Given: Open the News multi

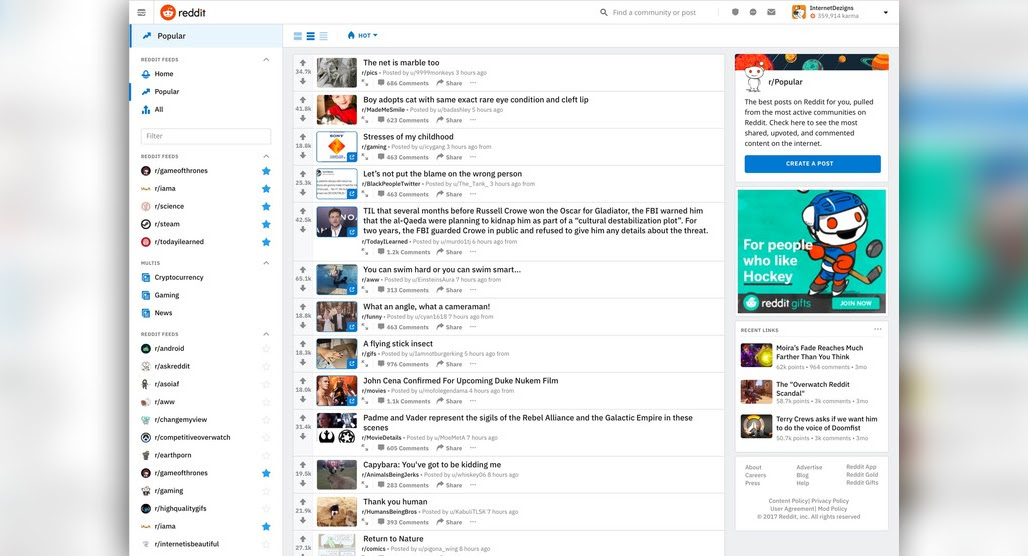Looking at the screenshot, I should (163, 313).
